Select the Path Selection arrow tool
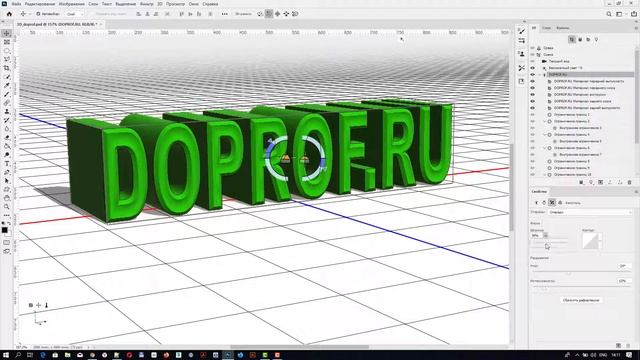Image resolution: width=640 pixels, height=360 pixels. click(7, 181)
